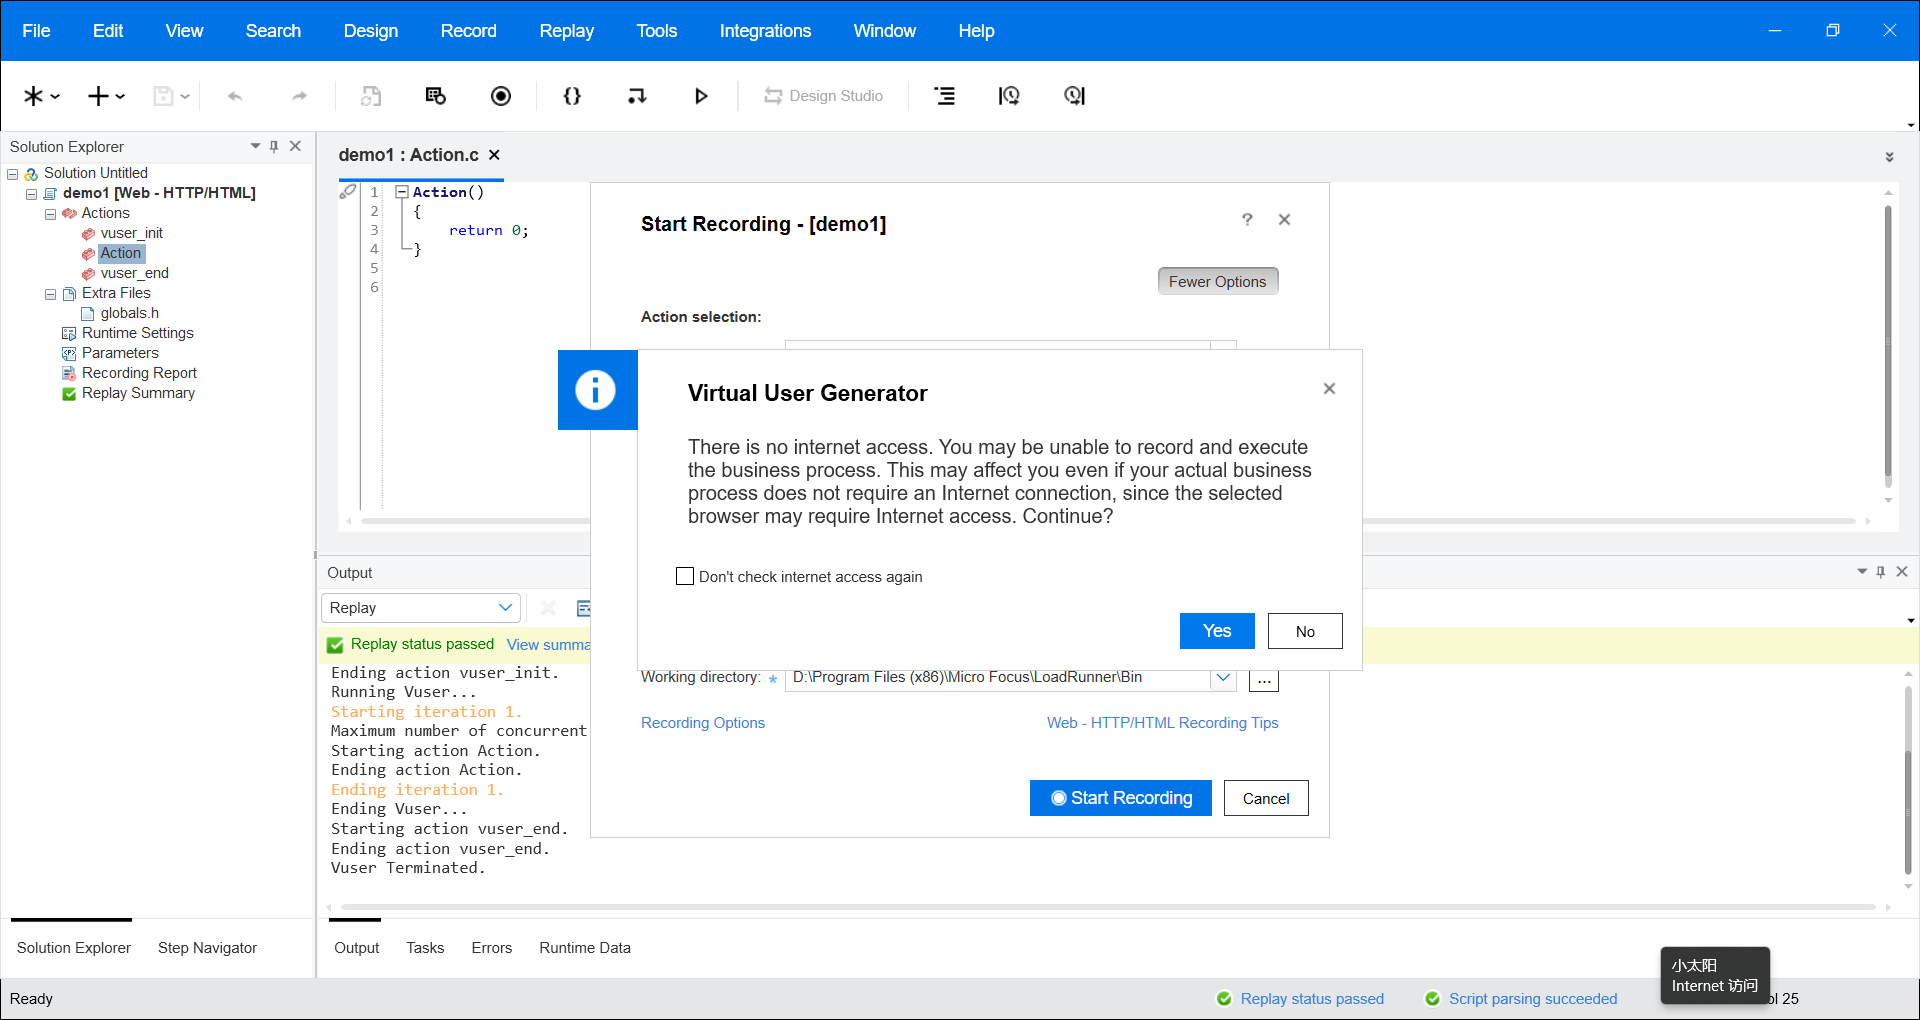Viewport: 1920px width, 1020px height.
Task: Click the Record circle toolbar icon
Action: (501, 96)
